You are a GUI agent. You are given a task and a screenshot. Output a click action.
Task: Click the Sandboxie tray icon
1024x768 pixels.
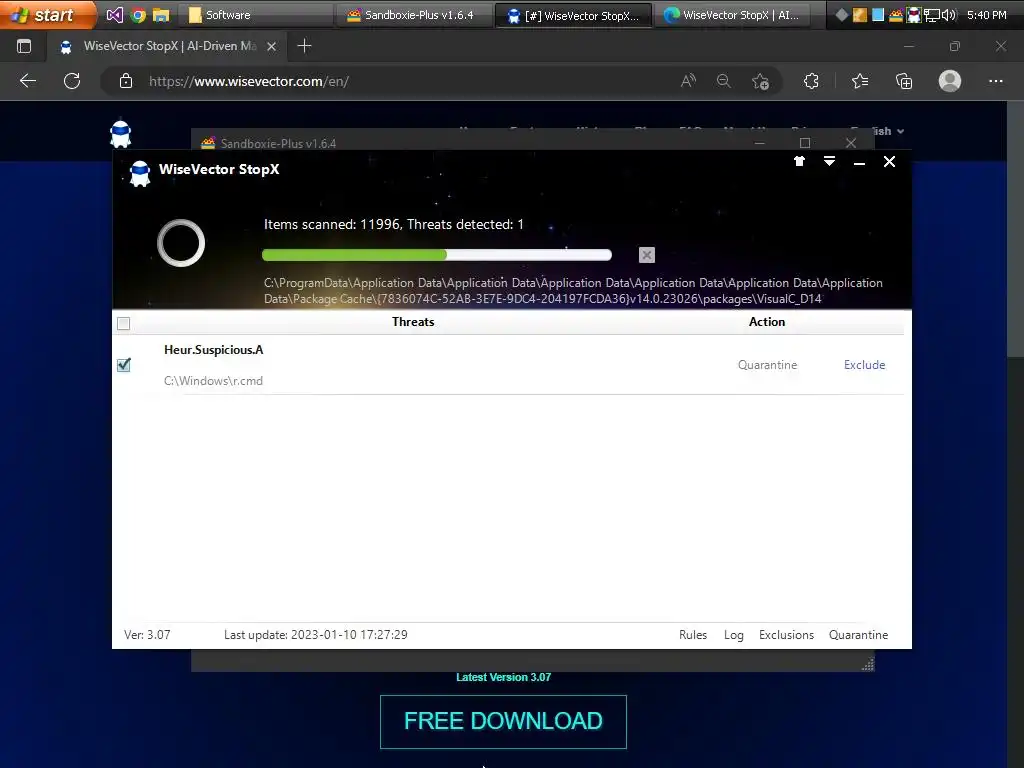[896, 14]
